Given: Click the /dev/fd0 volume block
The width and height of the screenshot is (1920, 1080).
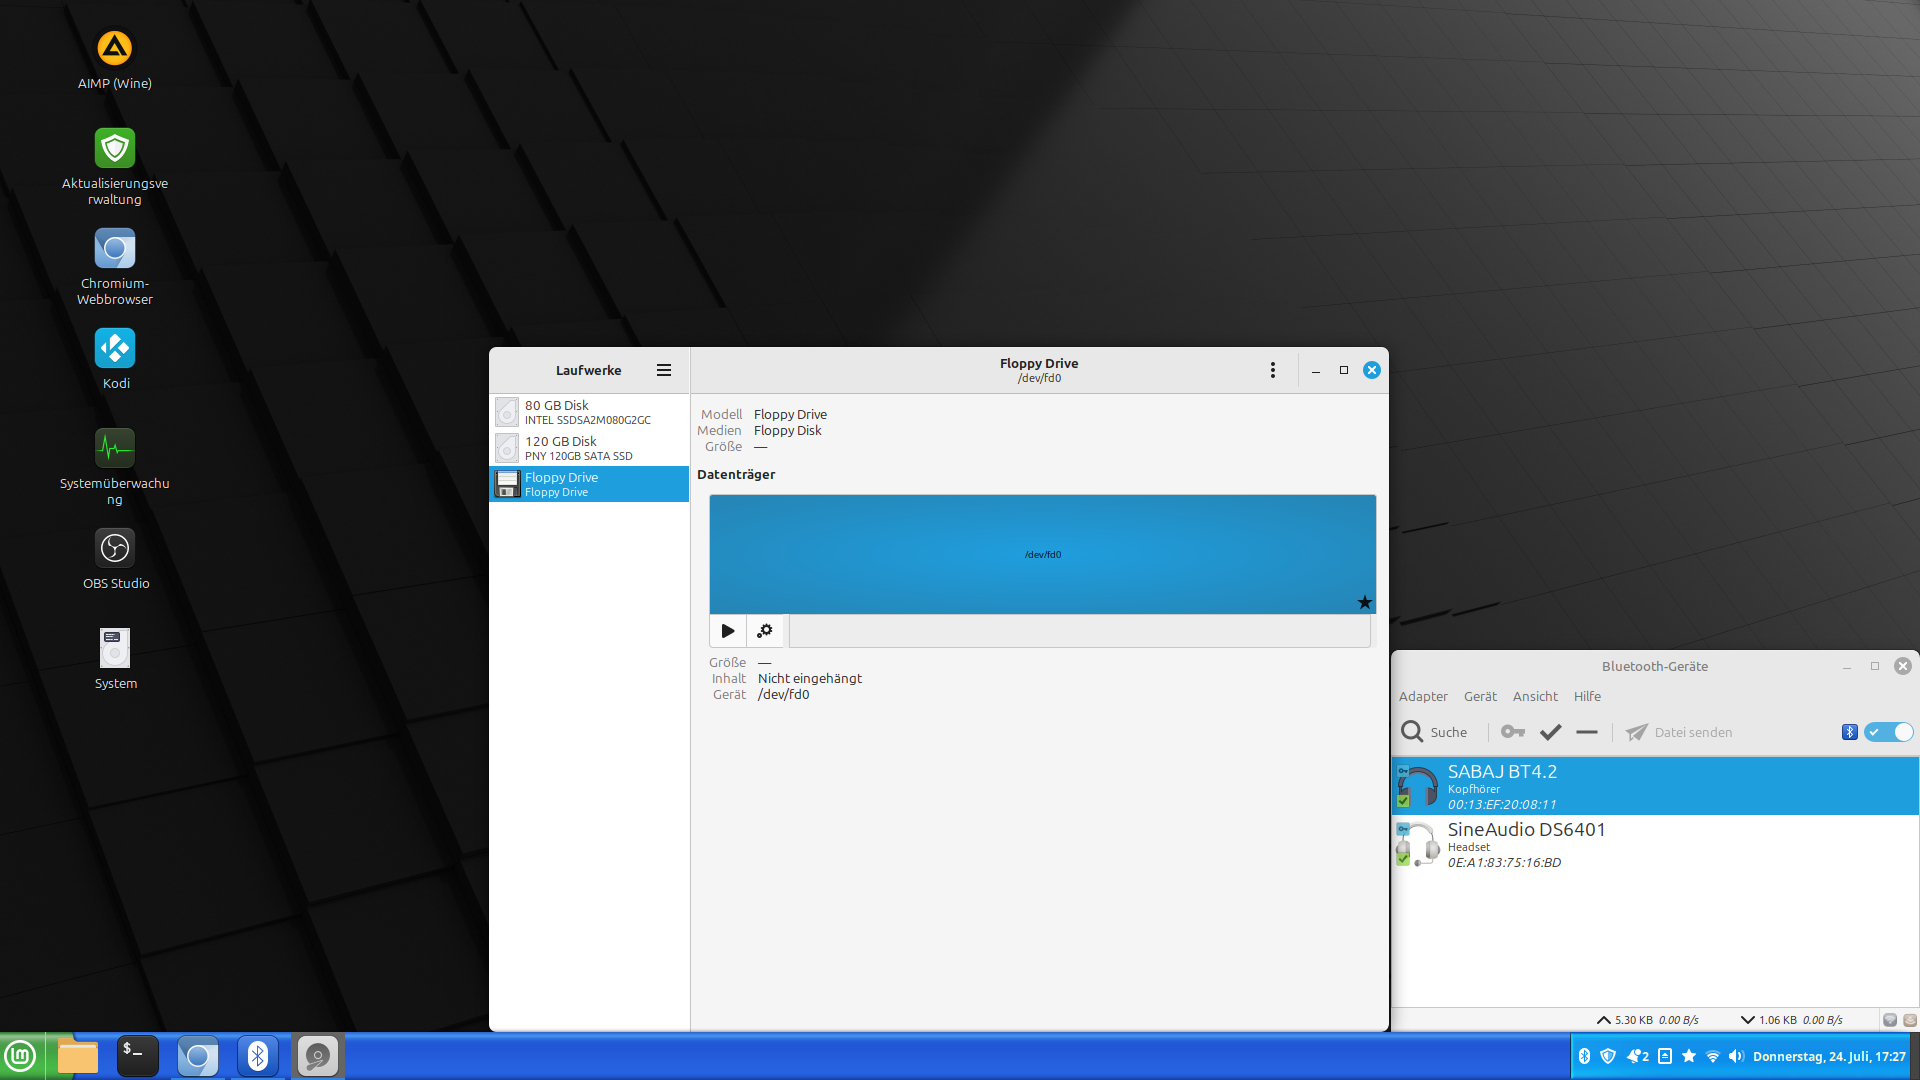Looking at the screenshot, I should click(1042, 554).
